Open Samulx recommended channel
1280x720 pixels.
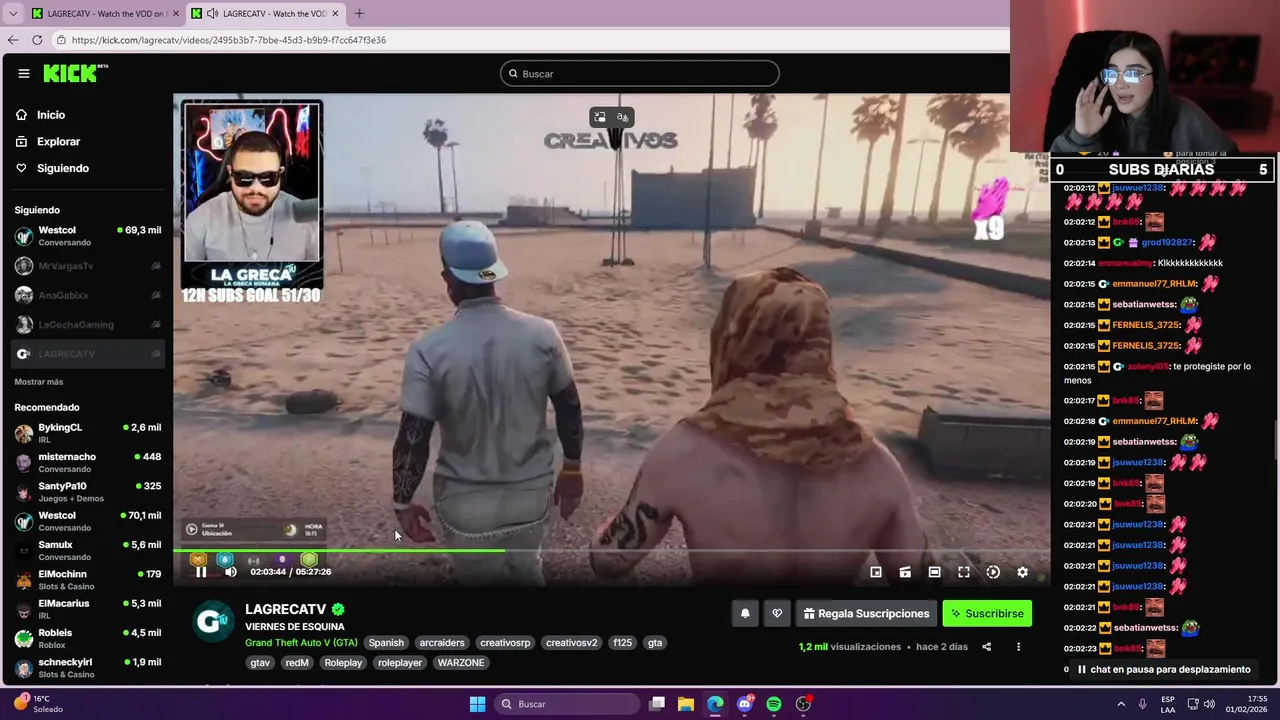pos(88,550)
